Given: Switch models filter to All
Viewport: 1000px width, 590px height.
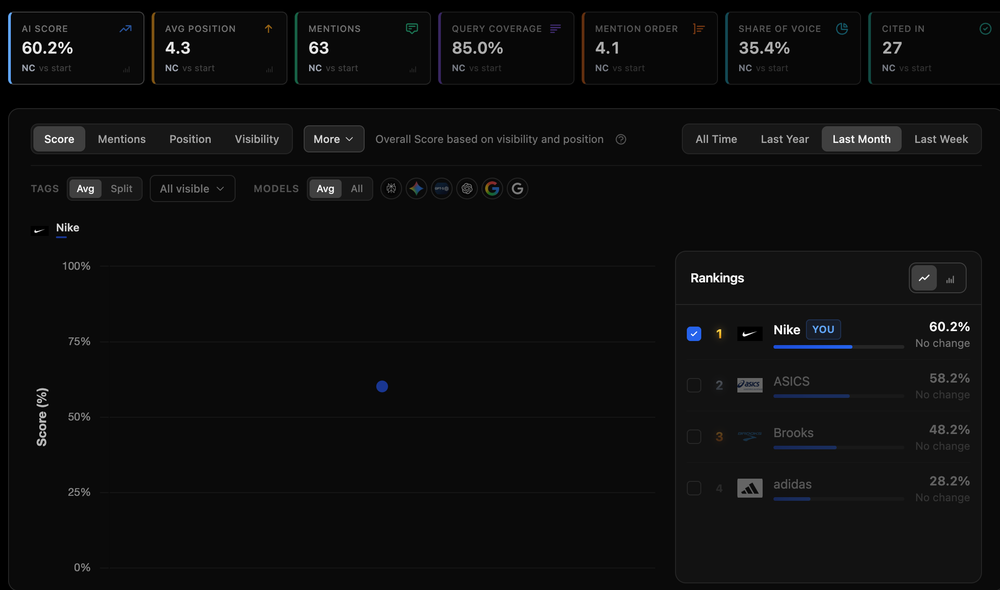Looking at the screenshot, I should [356, 188].
